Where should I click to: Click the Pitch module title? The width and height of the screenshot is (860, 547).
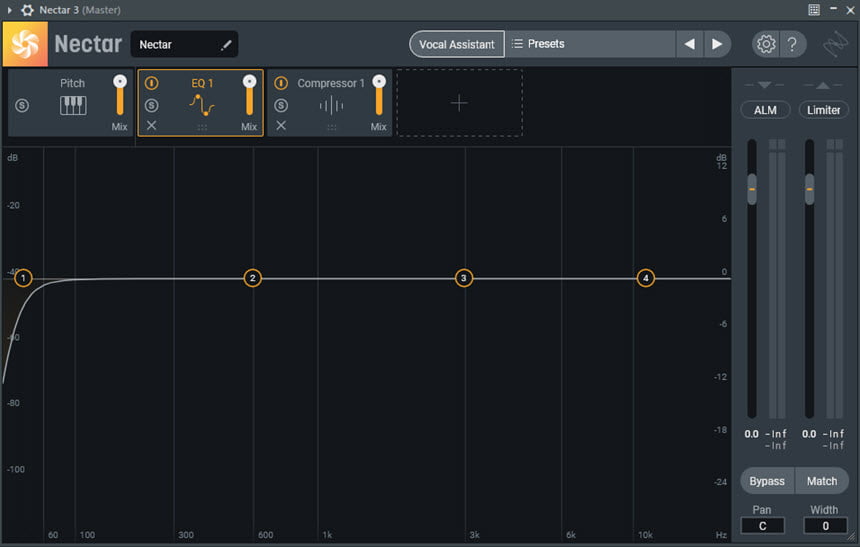(72, 83)
